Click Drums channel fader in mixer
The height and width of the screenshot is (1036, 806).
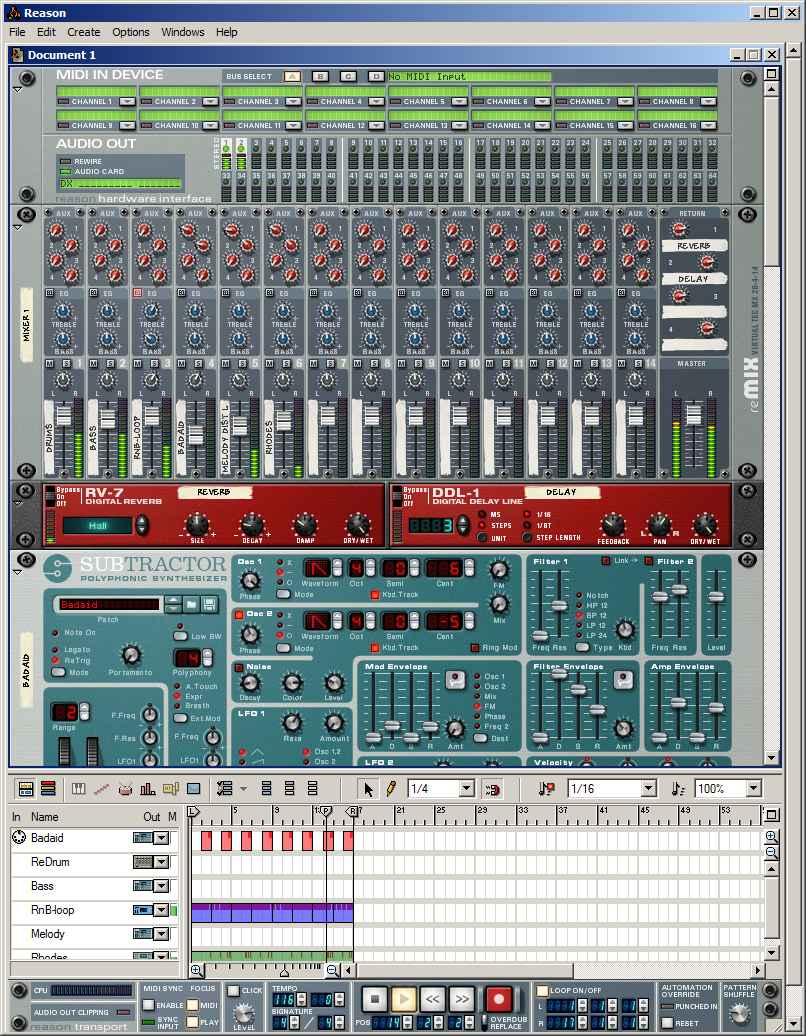pos(63,416)
